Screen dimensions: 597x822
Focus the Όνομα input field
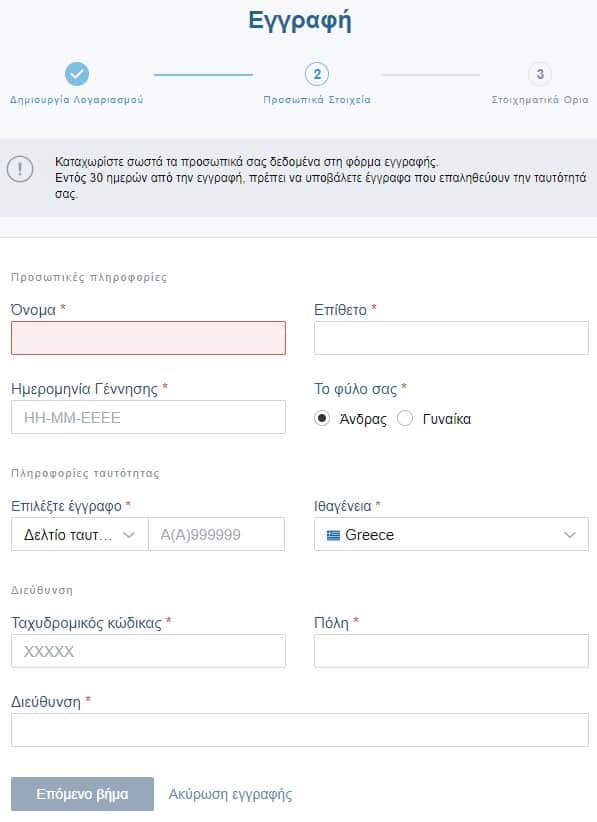148,338
